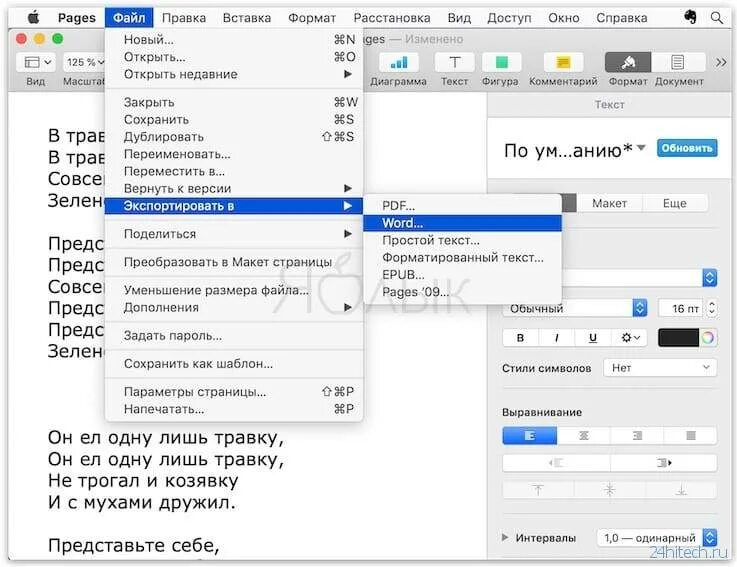Add a Комментарий comment
This screenshot has width=737, height=567.
click(x=563, y=62)
